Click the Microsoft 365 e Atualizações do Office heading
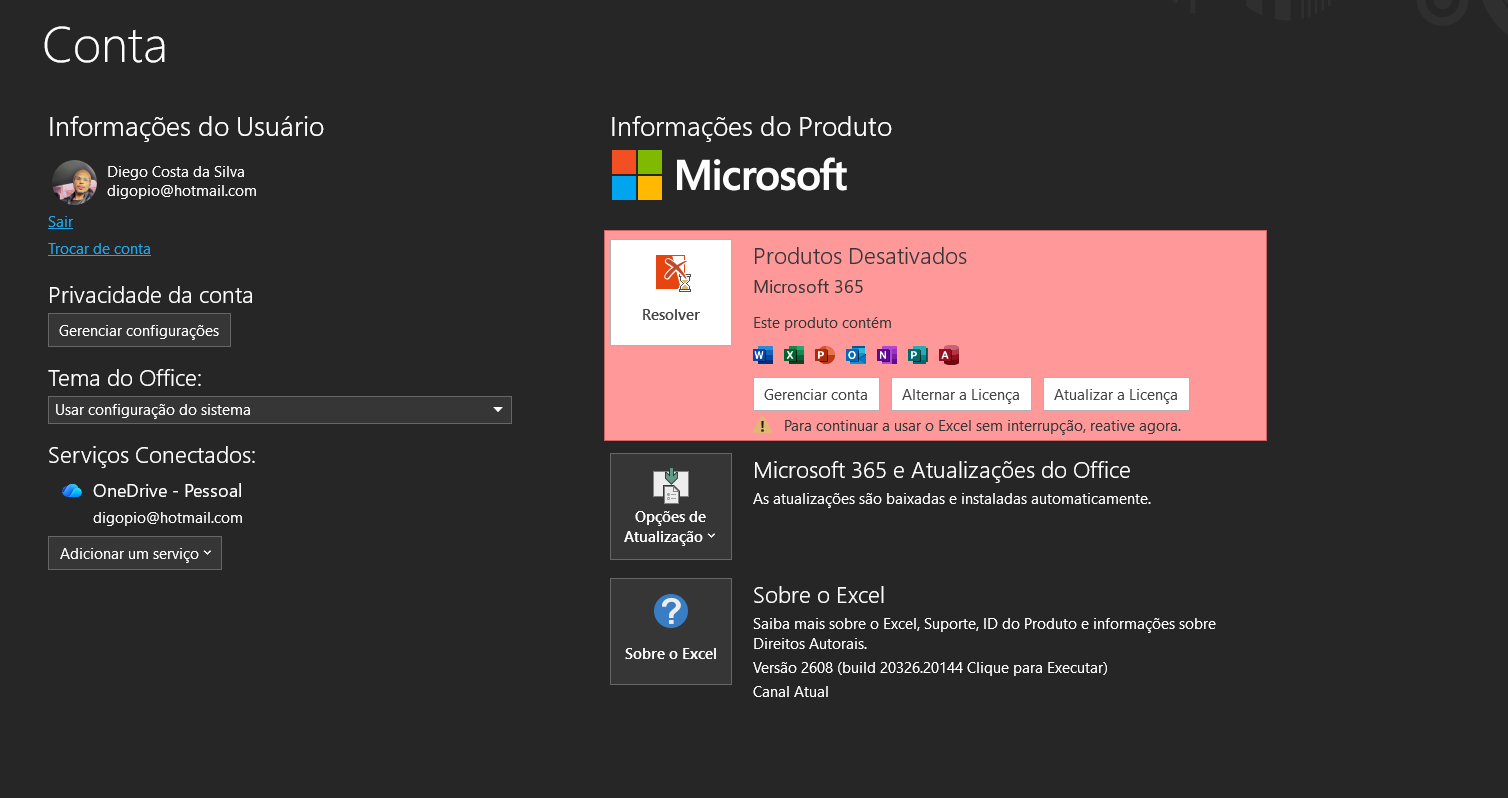Image resolution: width=1508 pixels, height=798 pixels. [942, 470]
